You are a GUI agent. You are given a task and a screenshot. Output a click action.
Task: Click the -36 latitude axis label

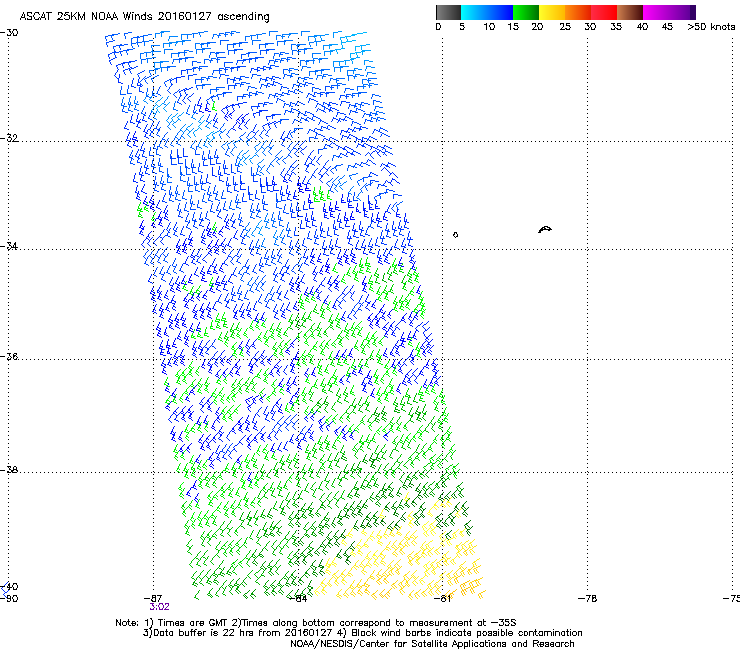[9, 356]
